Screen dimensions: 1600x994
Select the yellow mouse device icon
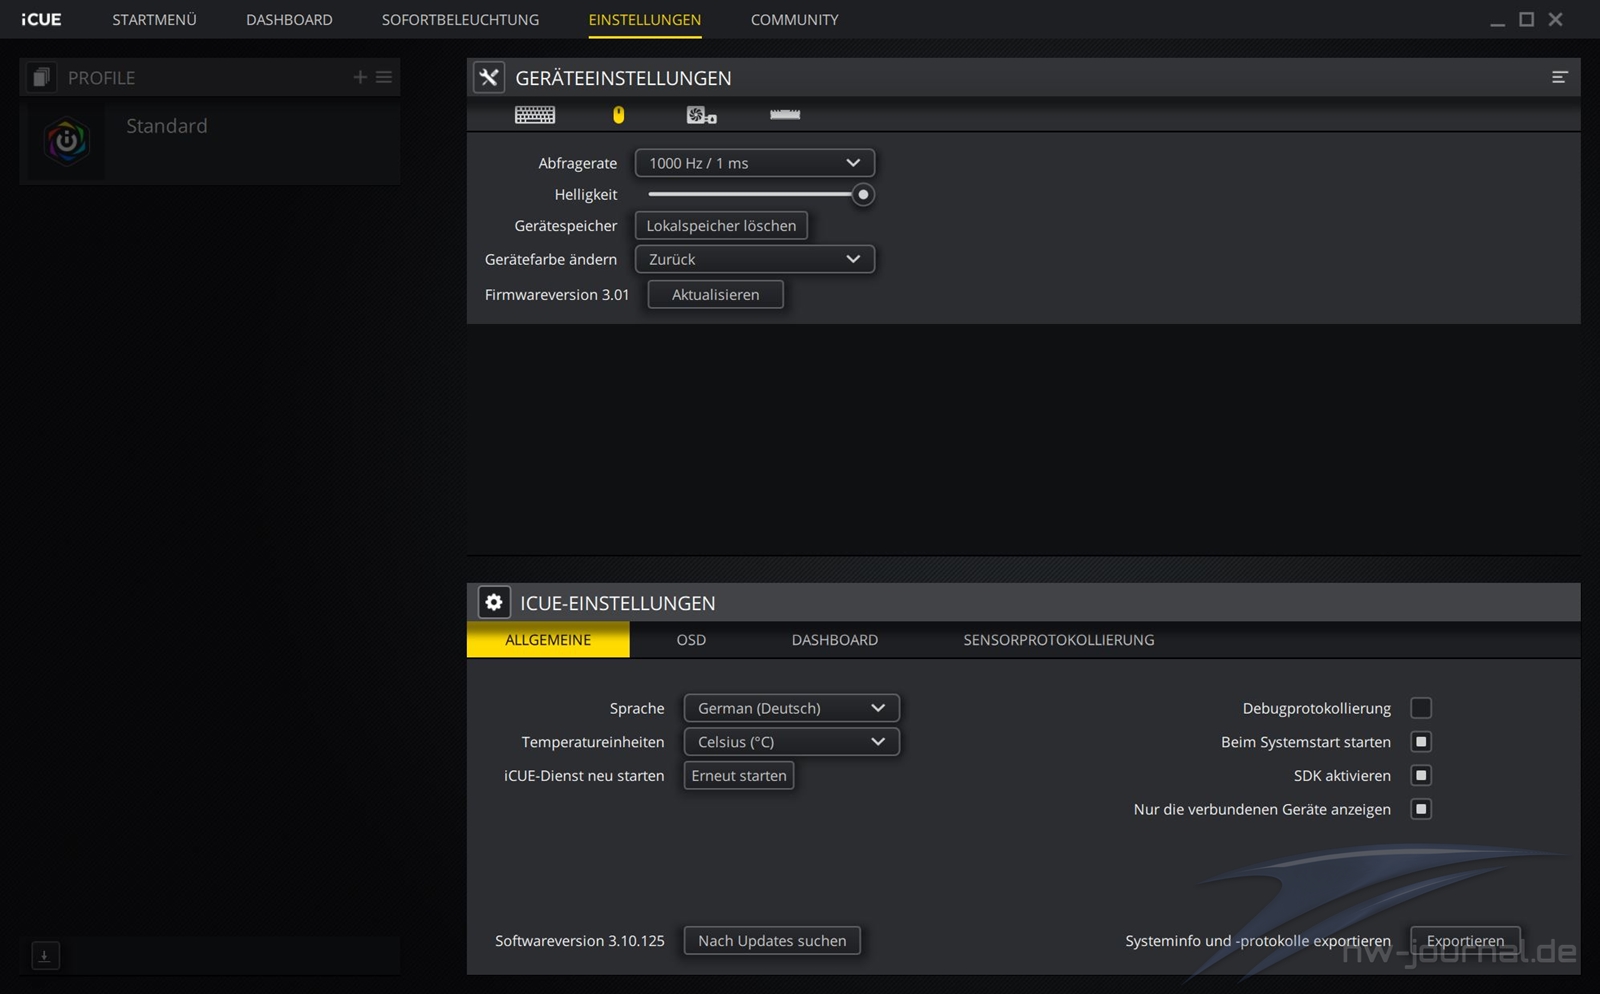pyautogui.click(x=618, y=115)
